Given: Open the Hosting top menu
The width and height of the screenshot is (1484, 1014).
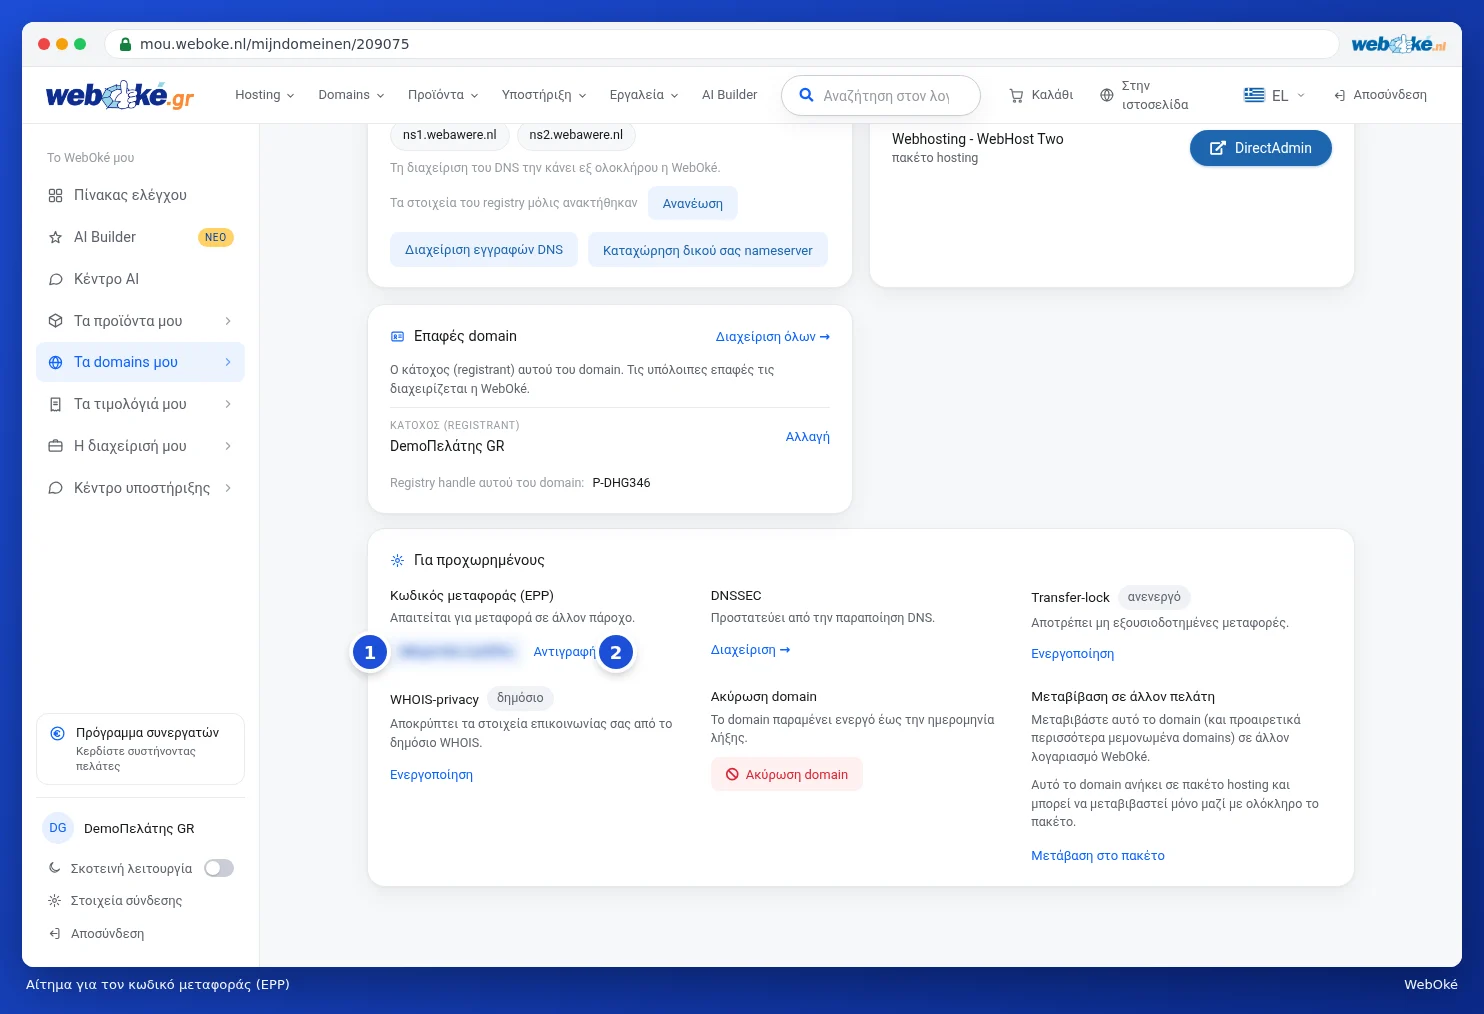Looking at the screenshot, I should coord(265,95).
